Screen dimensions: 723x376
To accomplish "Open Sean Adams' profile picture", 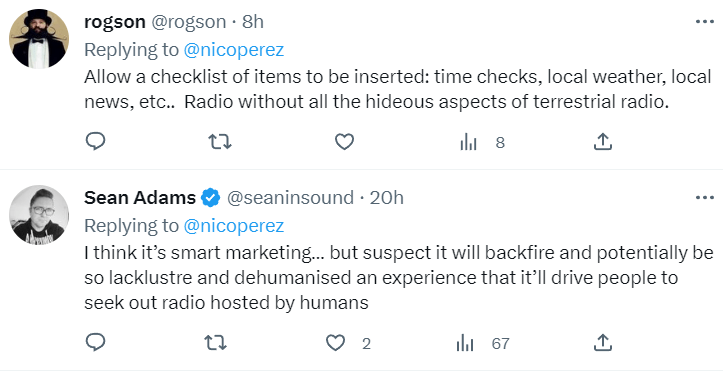I will (39, 215).
